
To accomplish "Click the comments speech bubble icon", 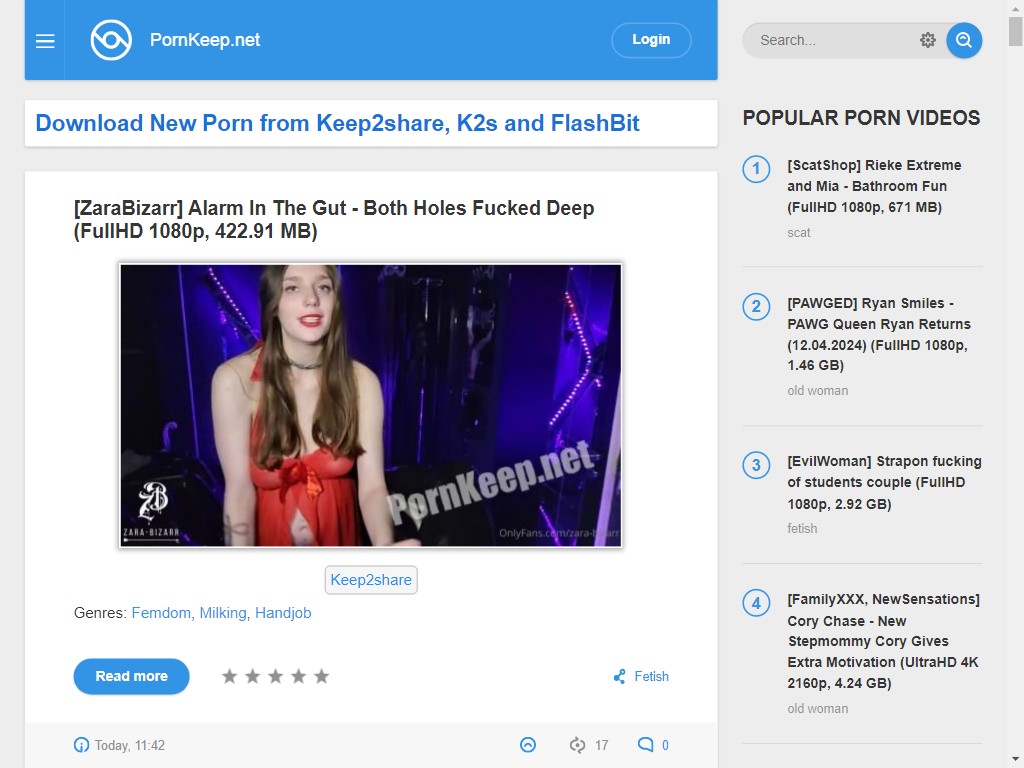I will pos(646,745).
